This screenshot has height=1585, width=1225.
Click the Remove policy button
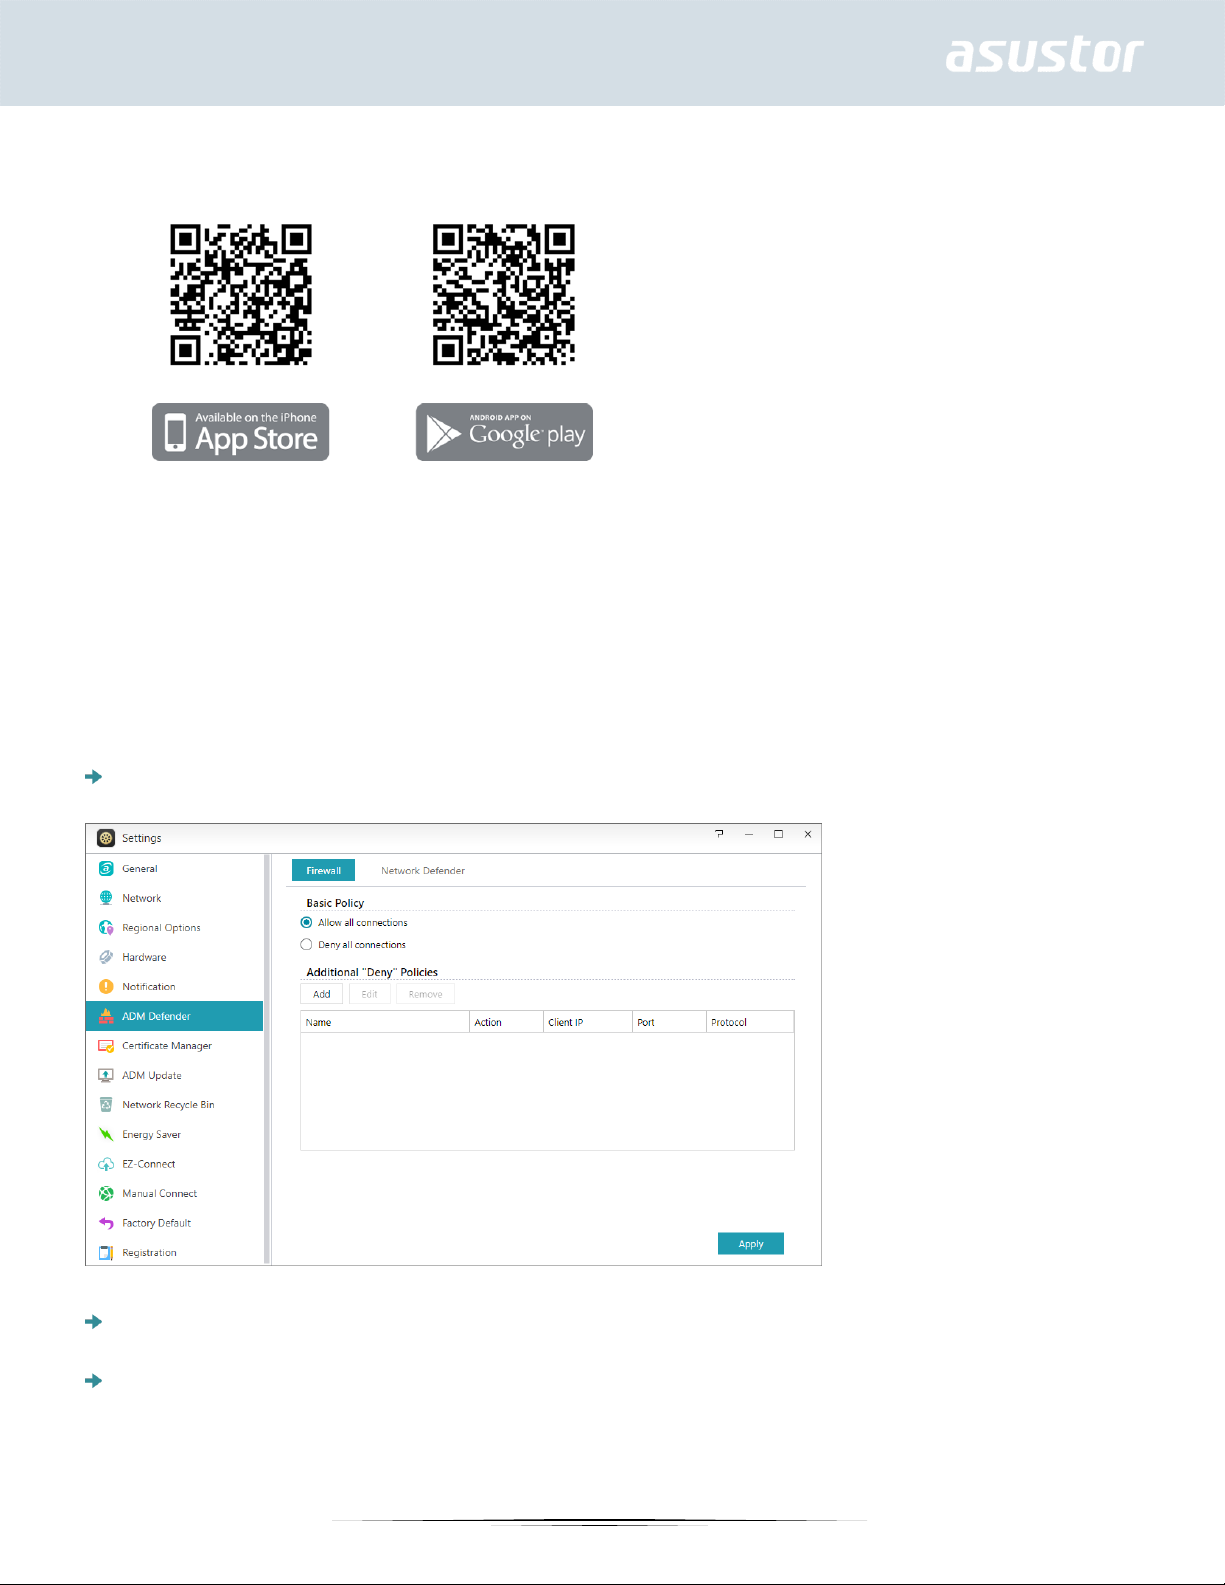click(x=426, y=994)
